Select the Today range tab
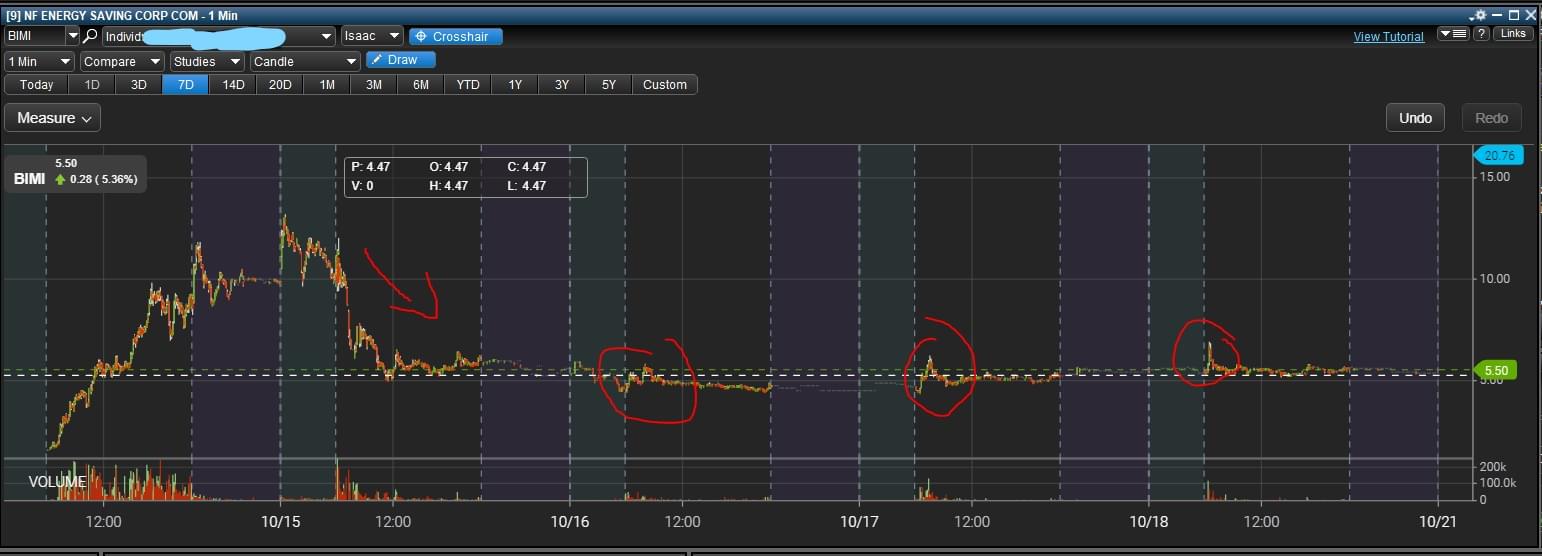Image resolution: width=1542 pixels, height=556 pixels. [37, 85]
